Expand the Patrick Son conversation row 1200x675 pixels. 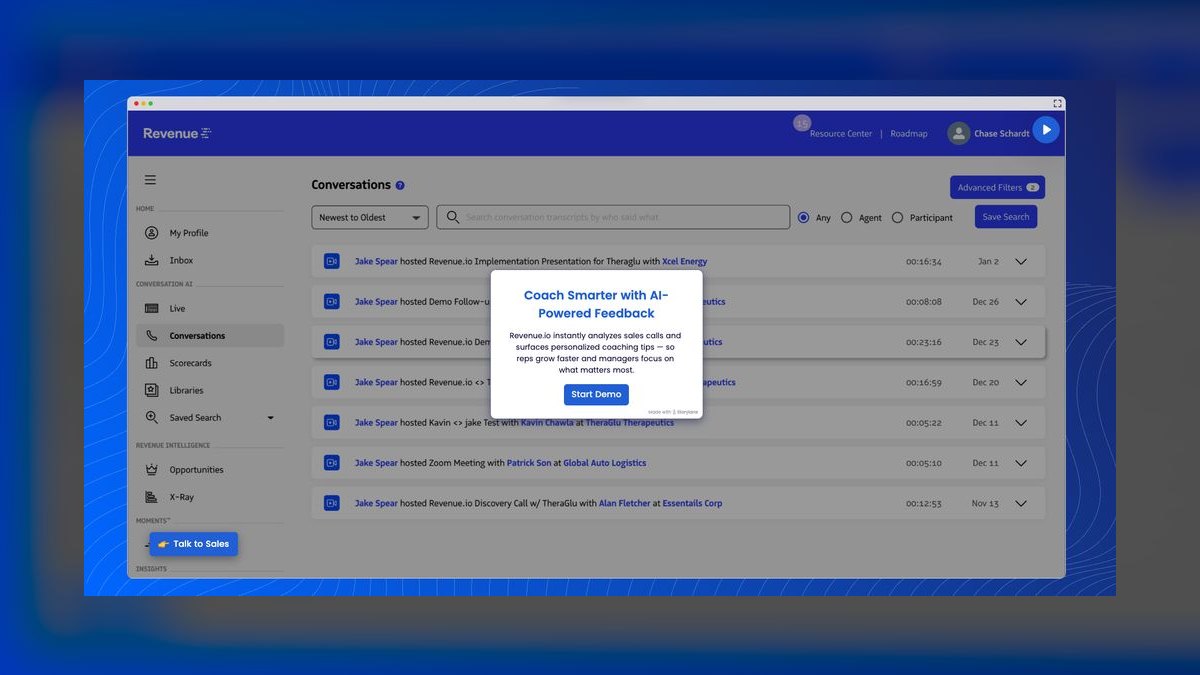click(x=1021, y=463)
